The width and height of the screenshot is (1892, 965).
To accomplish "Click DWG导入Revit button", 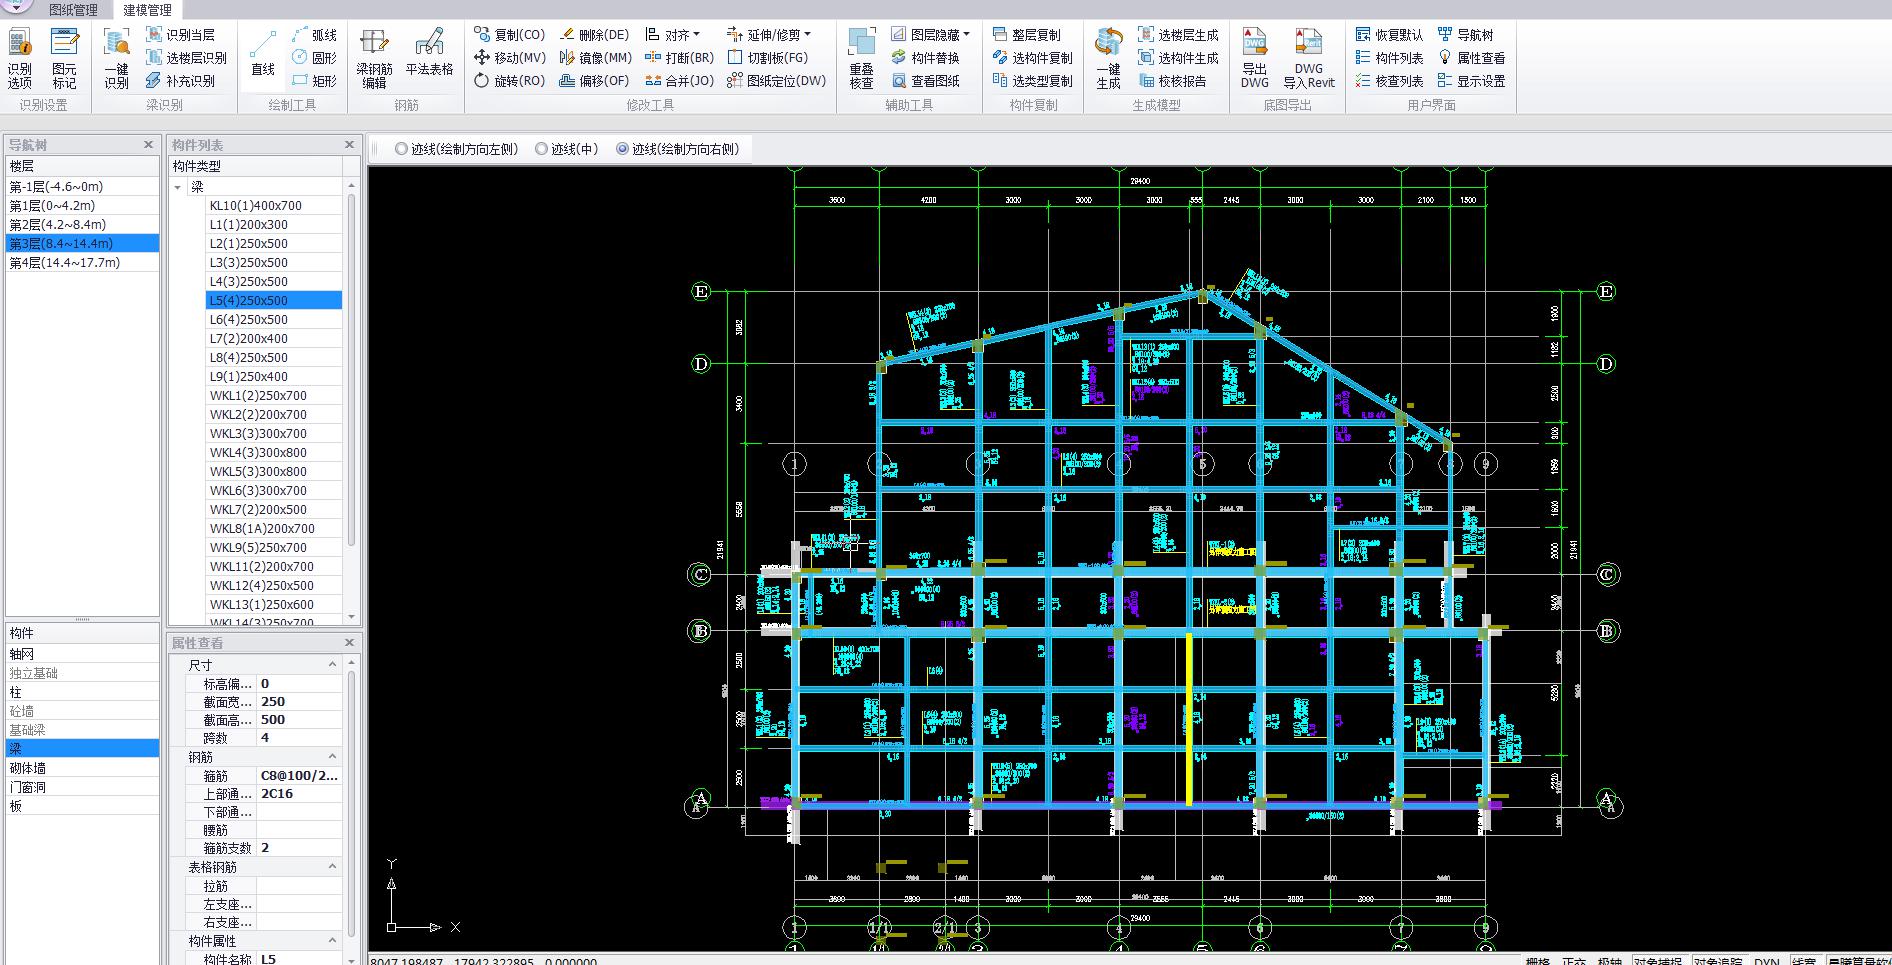I will pyautogui.click(x=1309, y=58).
